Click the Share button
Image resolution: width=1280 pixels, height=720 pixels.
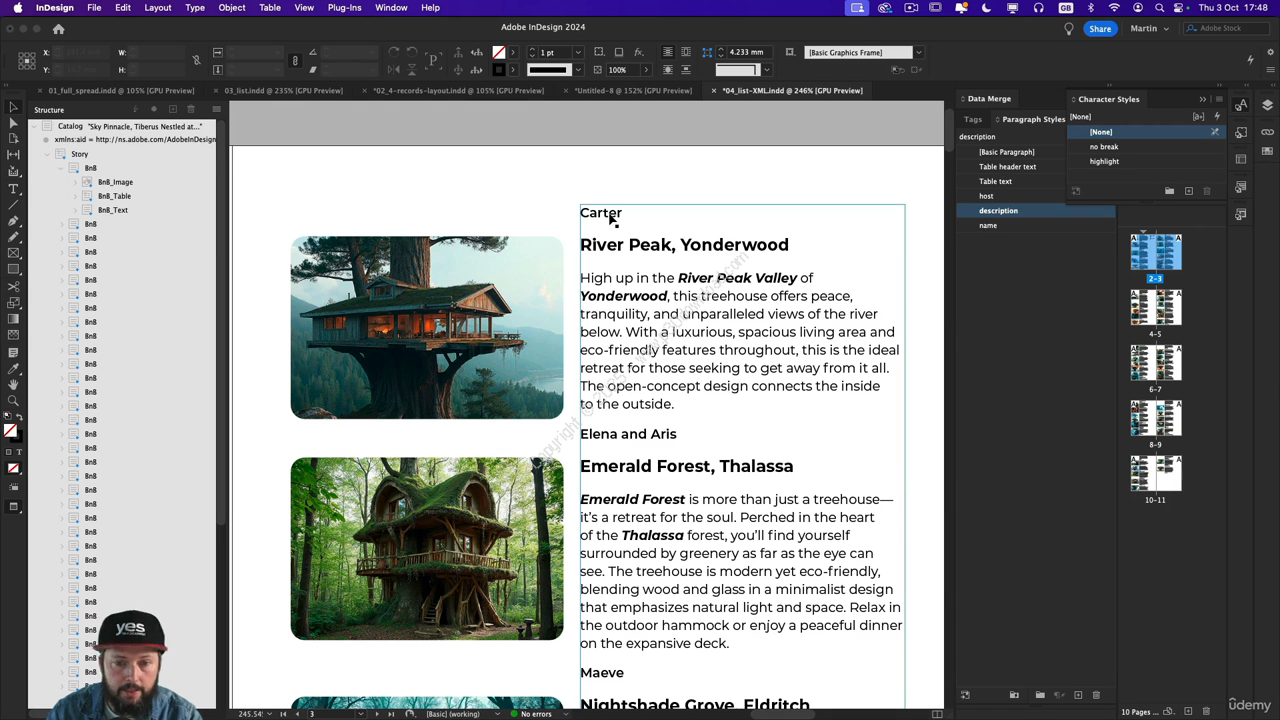[1100, 29]
